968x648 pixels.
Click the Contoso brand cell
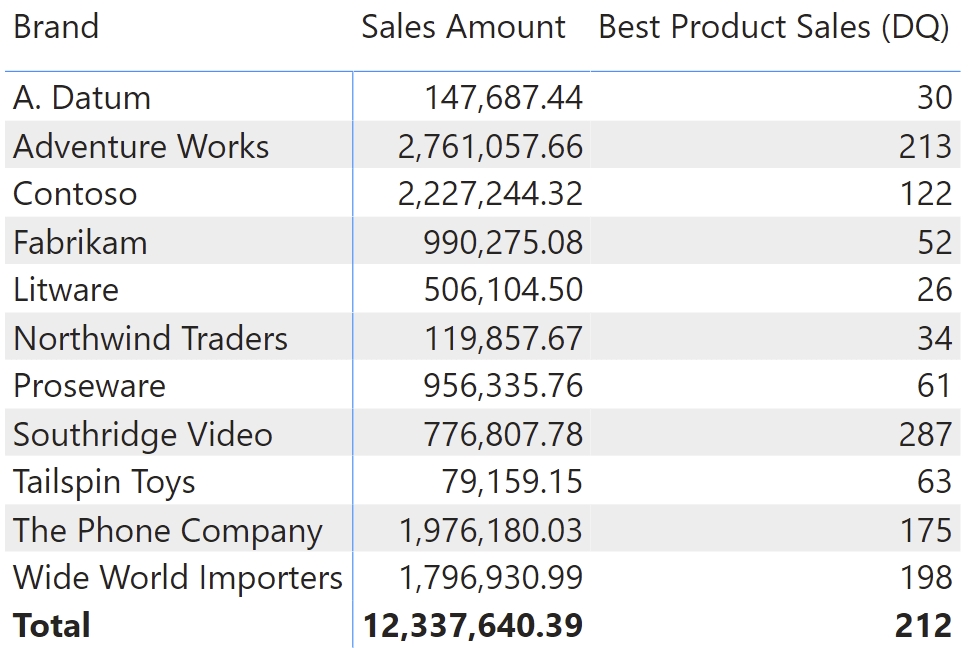coord(75,194)
